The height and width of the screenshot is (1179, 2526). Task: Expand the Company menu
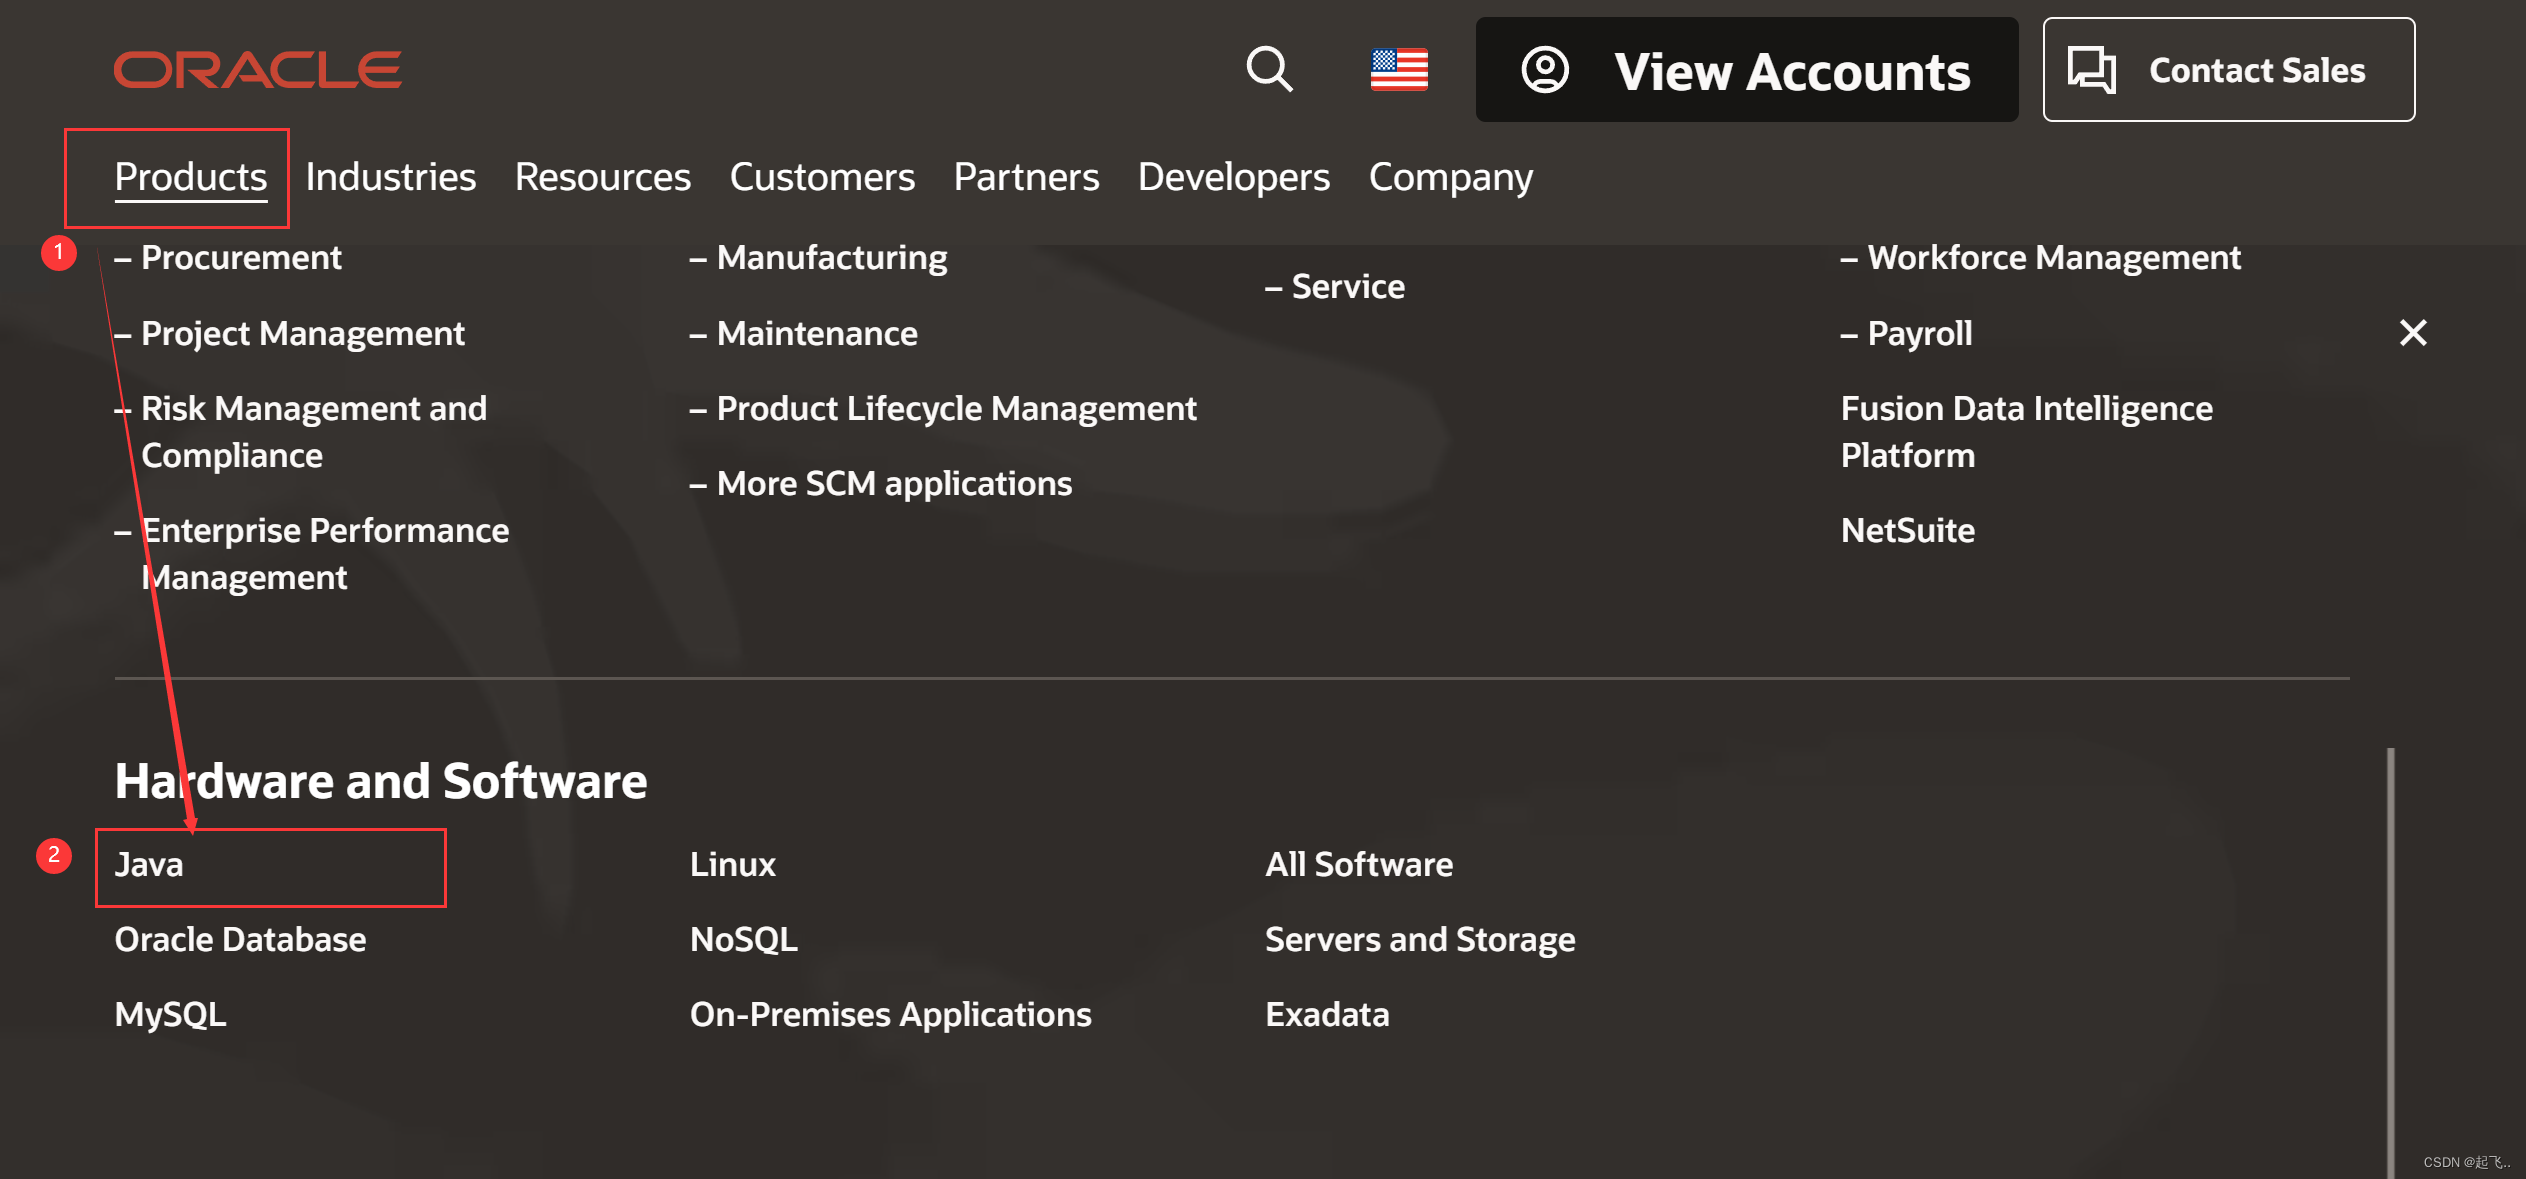coord(1450,177)
